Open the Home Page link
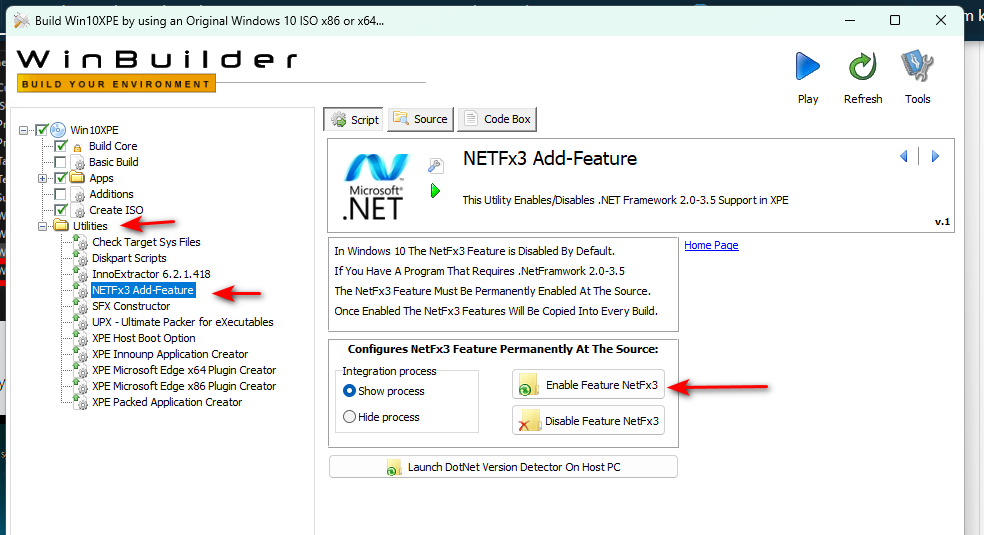Screen dimensions: 984x535 [711, 245]
